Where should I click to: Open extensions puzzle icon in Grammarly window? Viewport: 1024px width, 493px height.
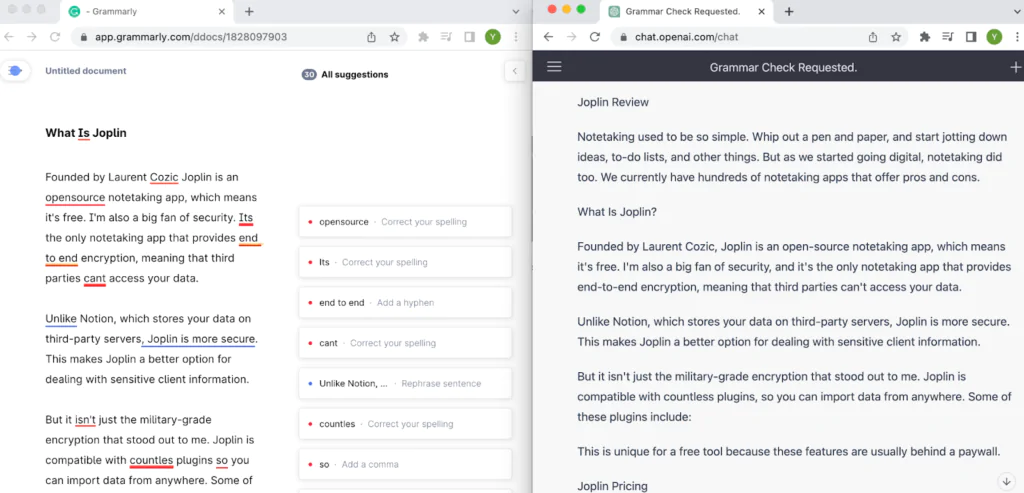(x=423, y=37)
